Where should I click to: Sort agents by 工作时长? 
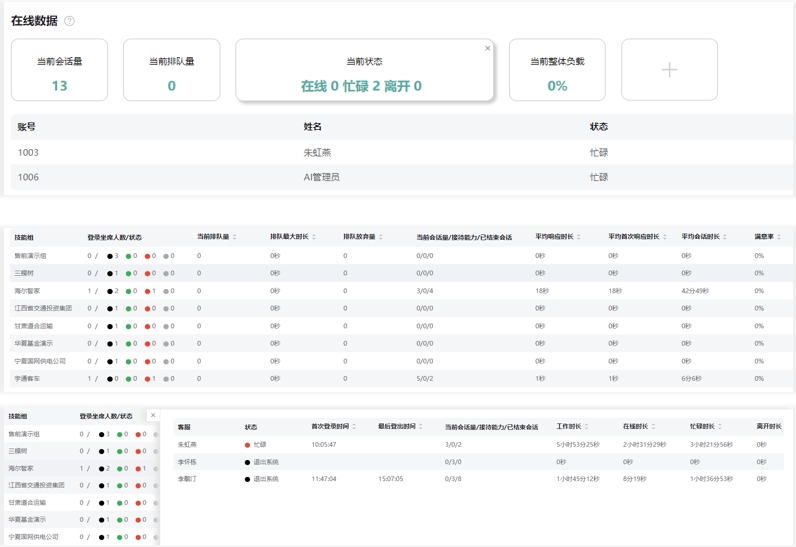pyautogui.click(x=586, y=427)
